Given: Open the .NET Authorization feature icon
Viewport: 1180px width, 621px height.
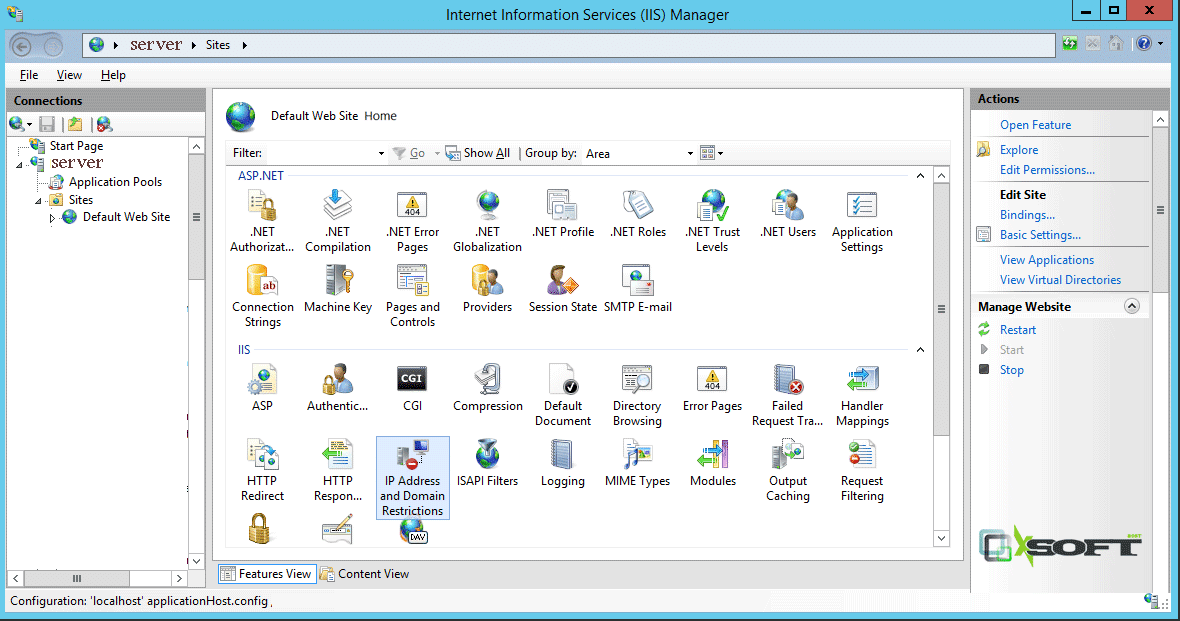Looking at the screenshot, I should click(262, 221).
